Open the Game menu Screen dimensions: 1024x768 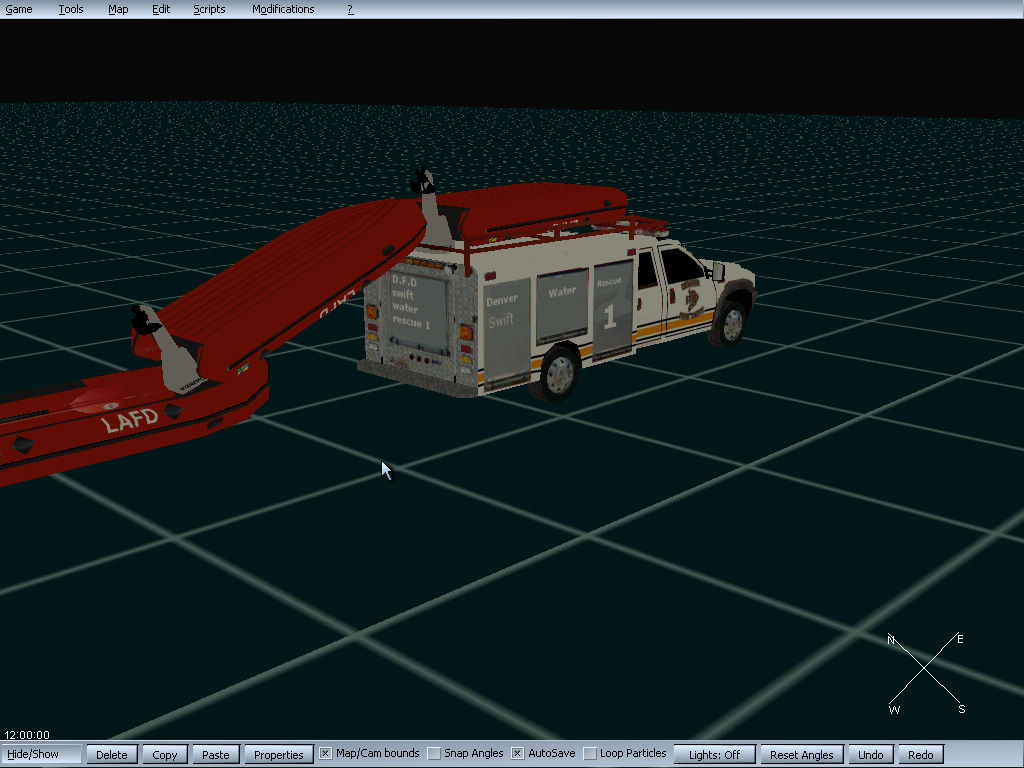19,9
